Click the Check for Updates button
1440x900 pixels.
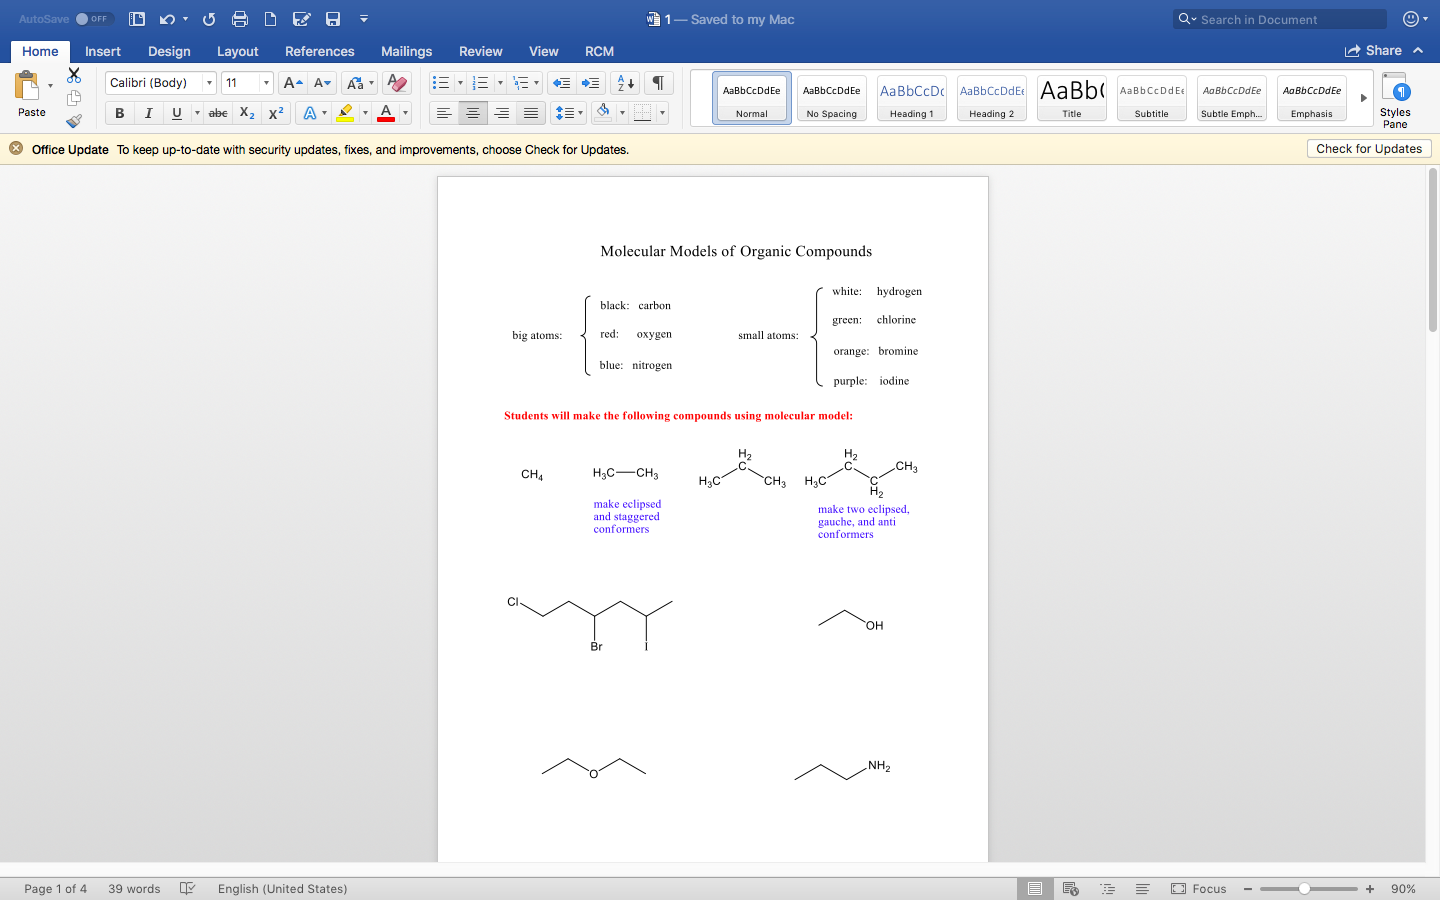(x=1368, y=148)
